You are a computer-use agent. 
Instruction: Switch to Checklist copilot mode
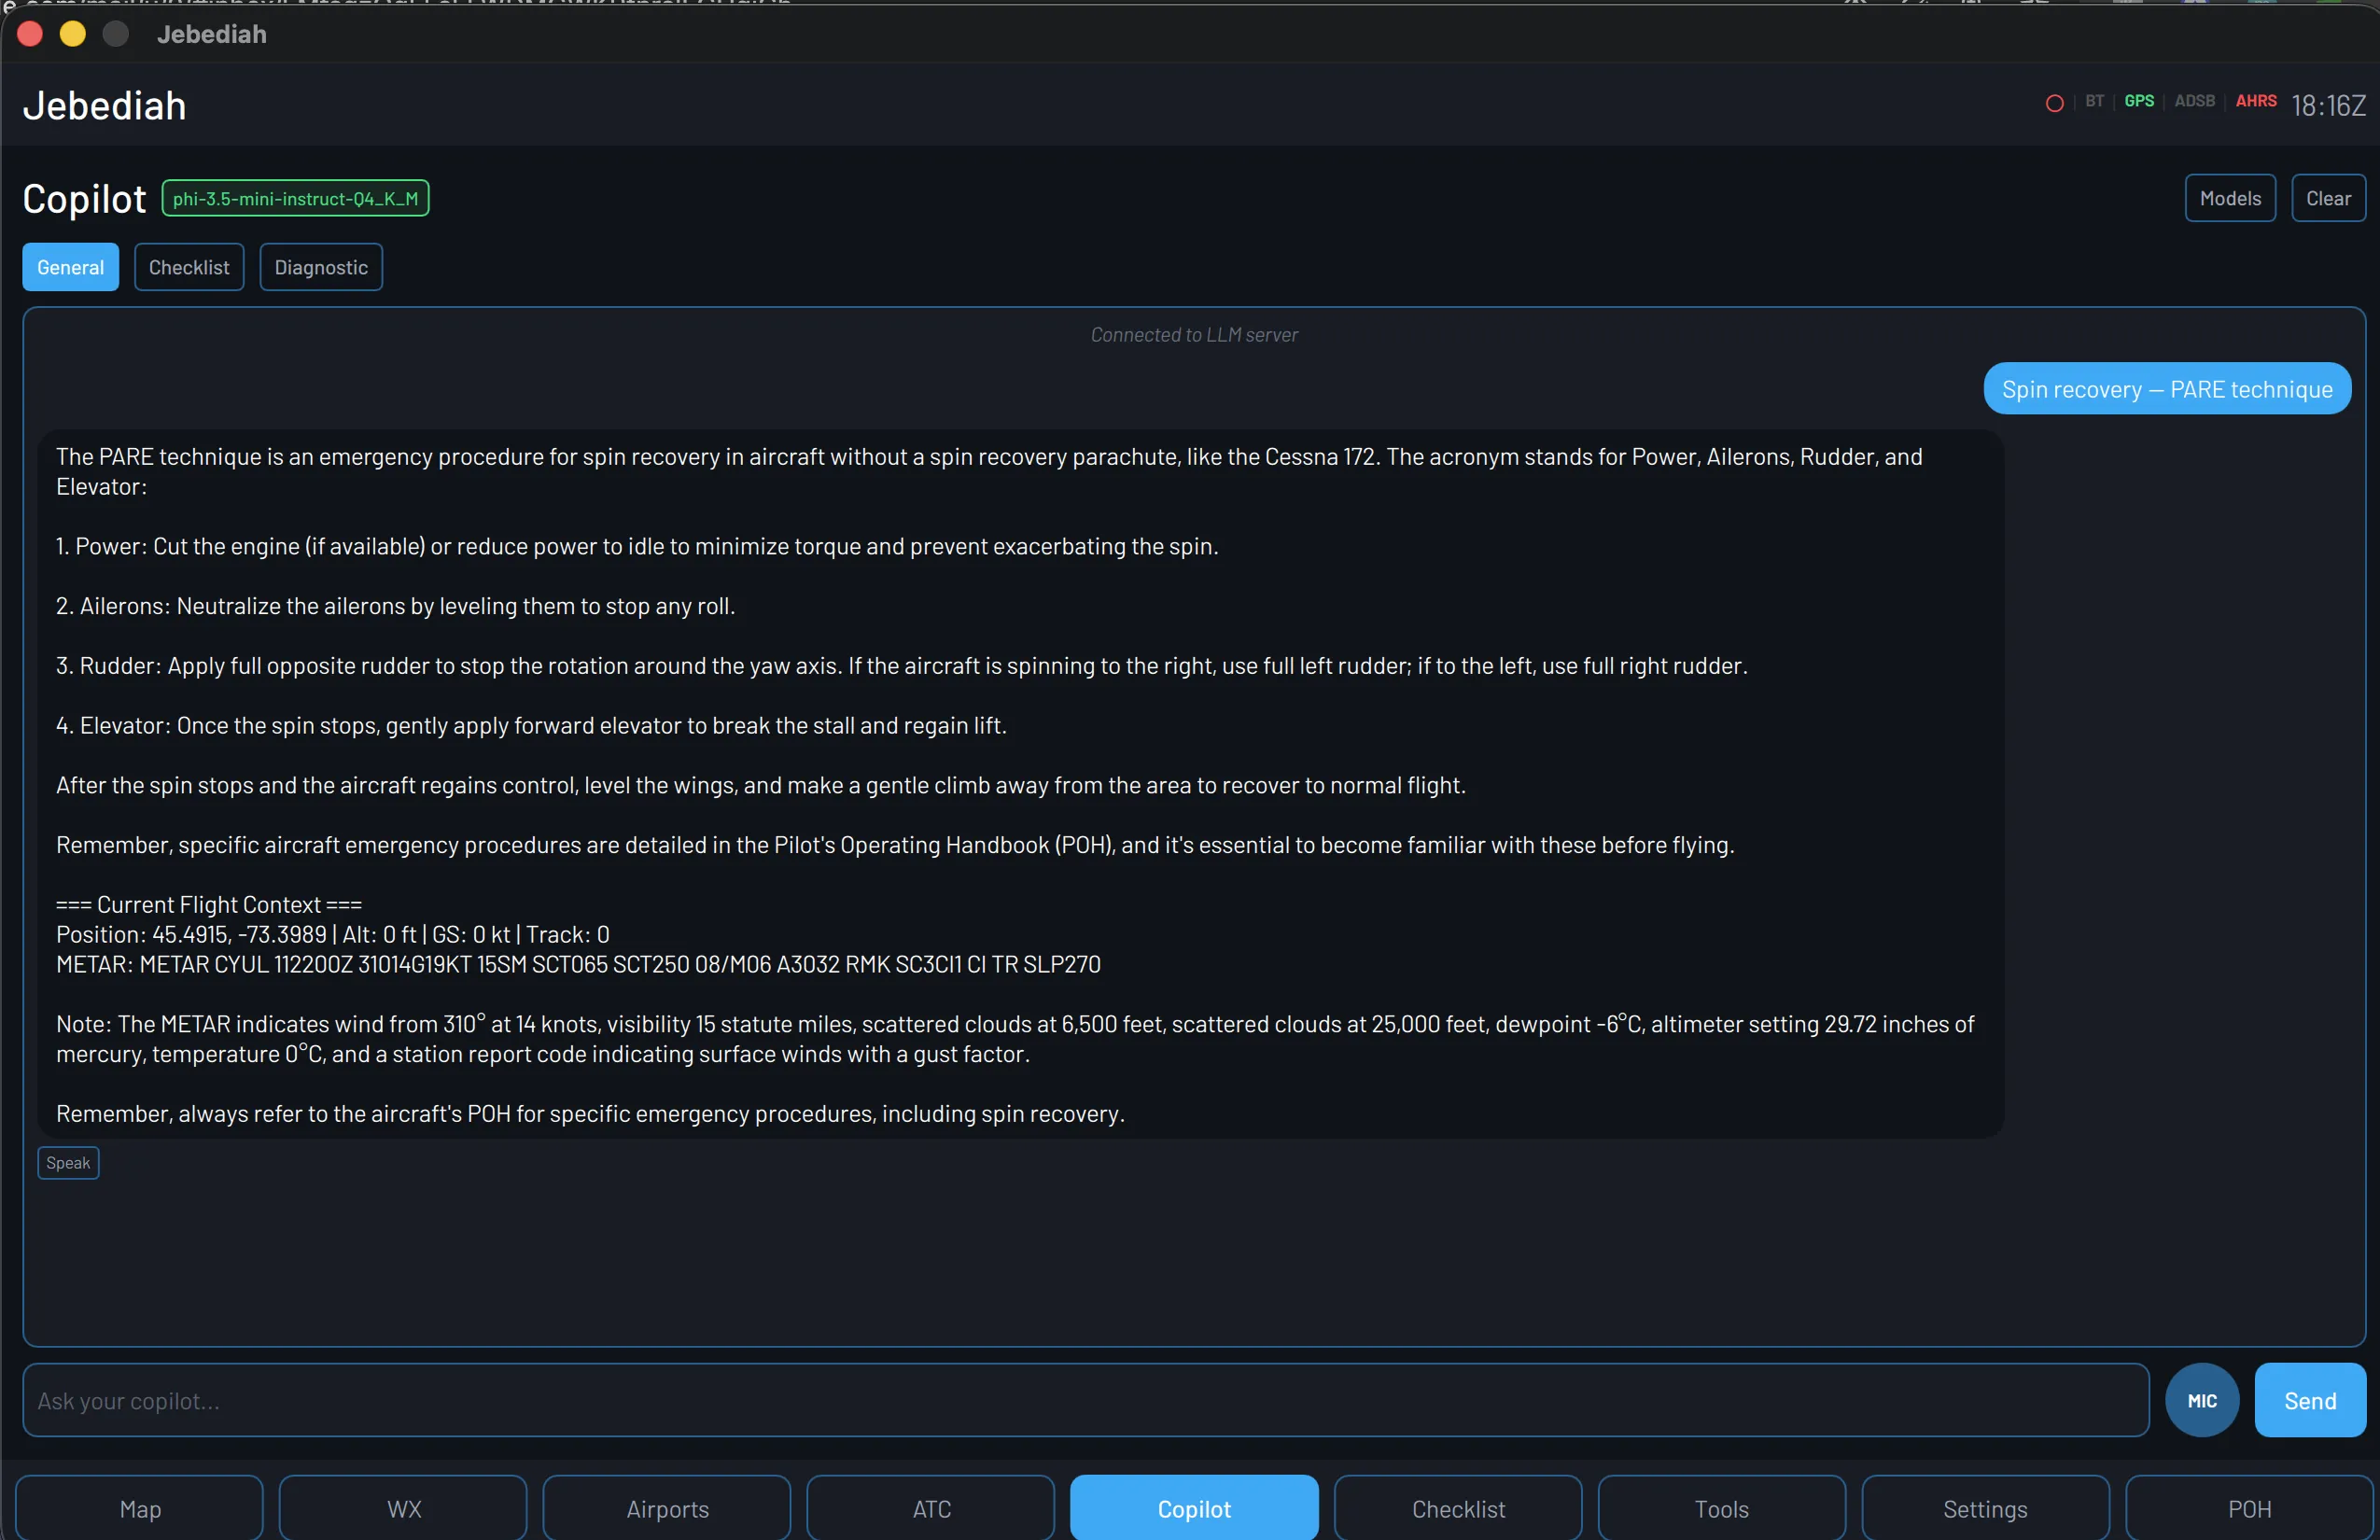(x=189, y=267)
